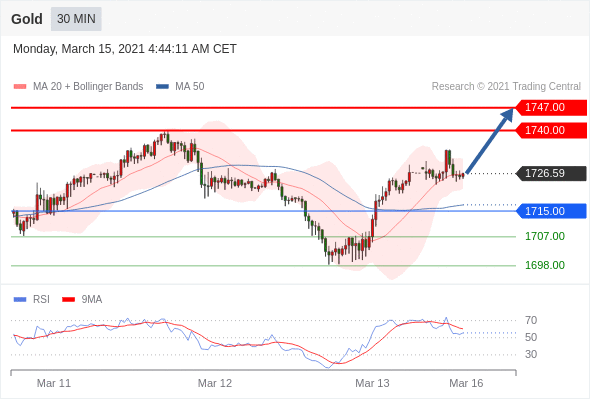Click the MA 50 blue legend swatch
Screen dimensions: 590x400
tap(162, 87)
